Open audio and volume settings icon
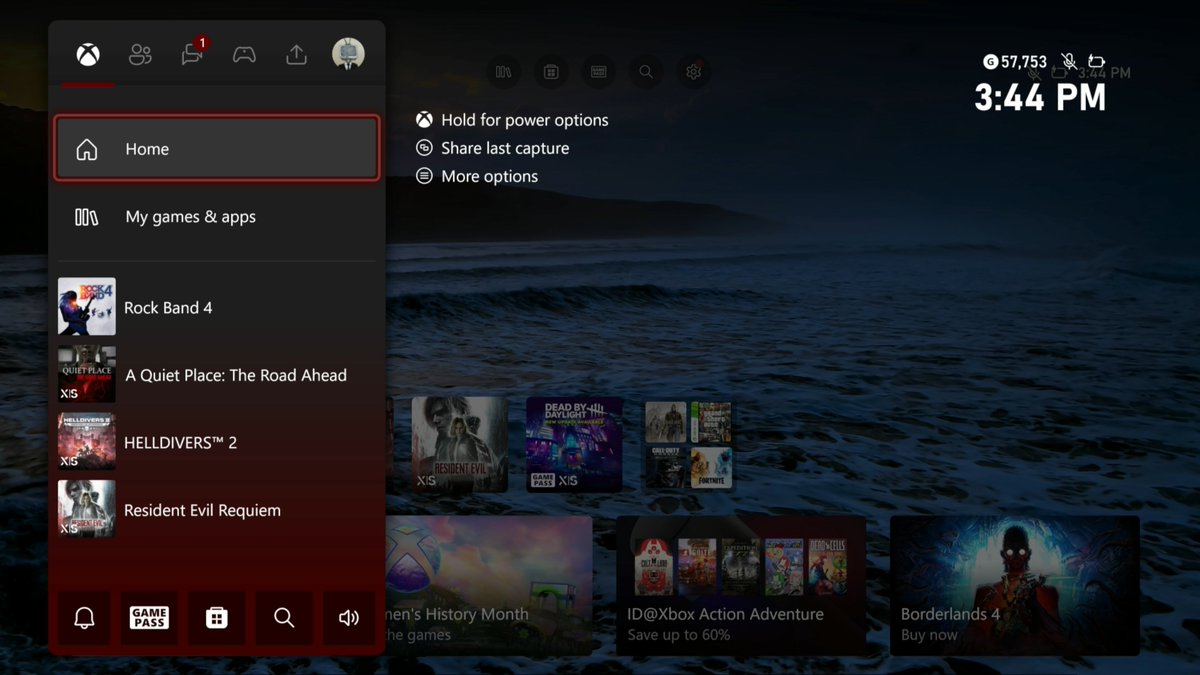Screen dimensions: 1200x675 coord(349,618)
